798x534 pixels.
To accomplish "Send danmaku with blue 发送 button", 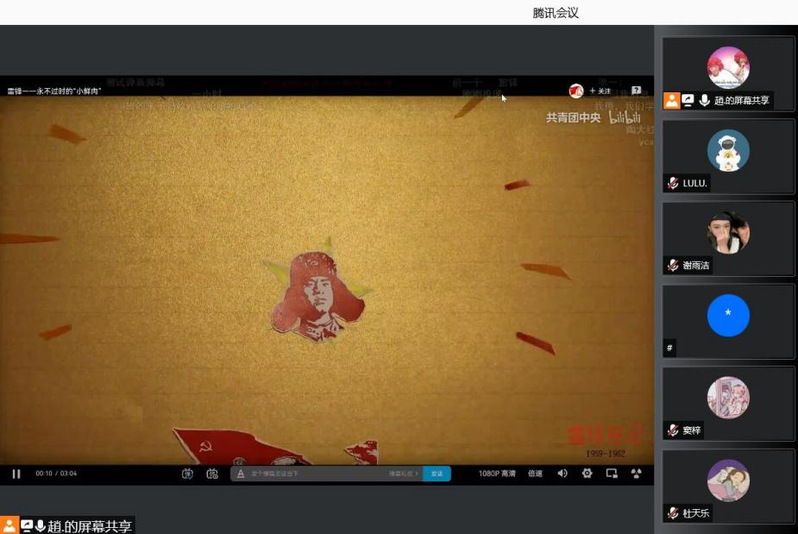I will pos(437,474).
